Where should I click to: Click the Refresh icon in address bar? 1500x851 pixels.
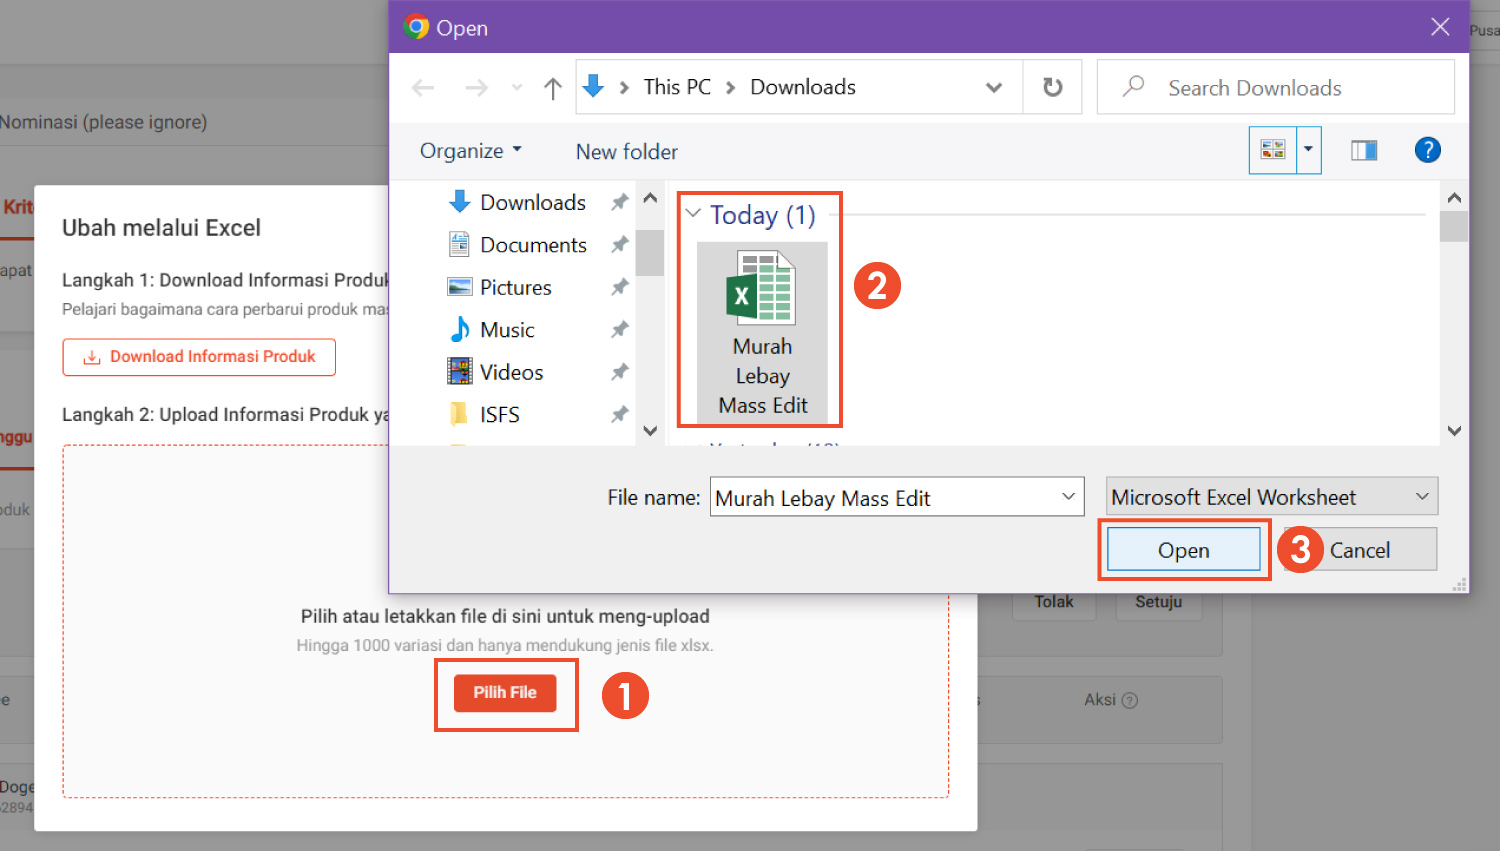[x=1052, y=88]
